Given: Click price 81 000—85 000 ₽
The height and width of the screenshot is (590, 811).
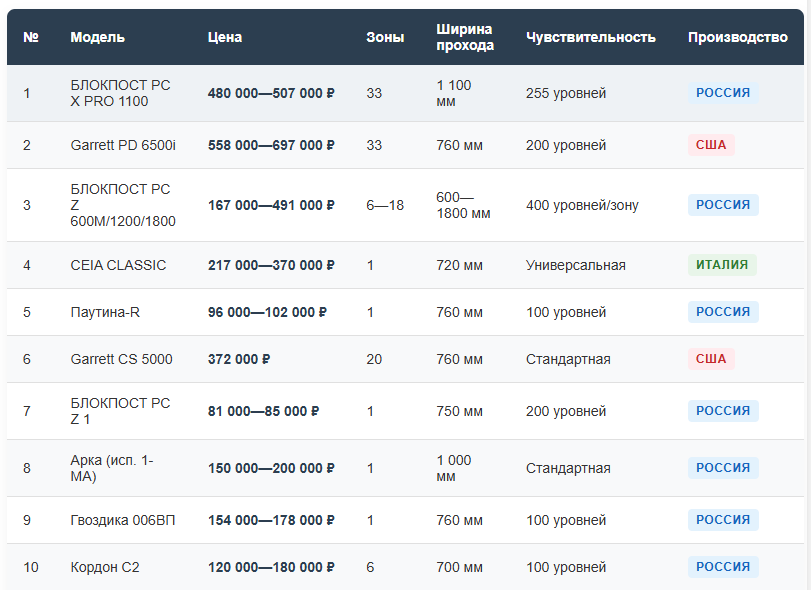Looking at the screenshot, I should [x=263, y=412].
